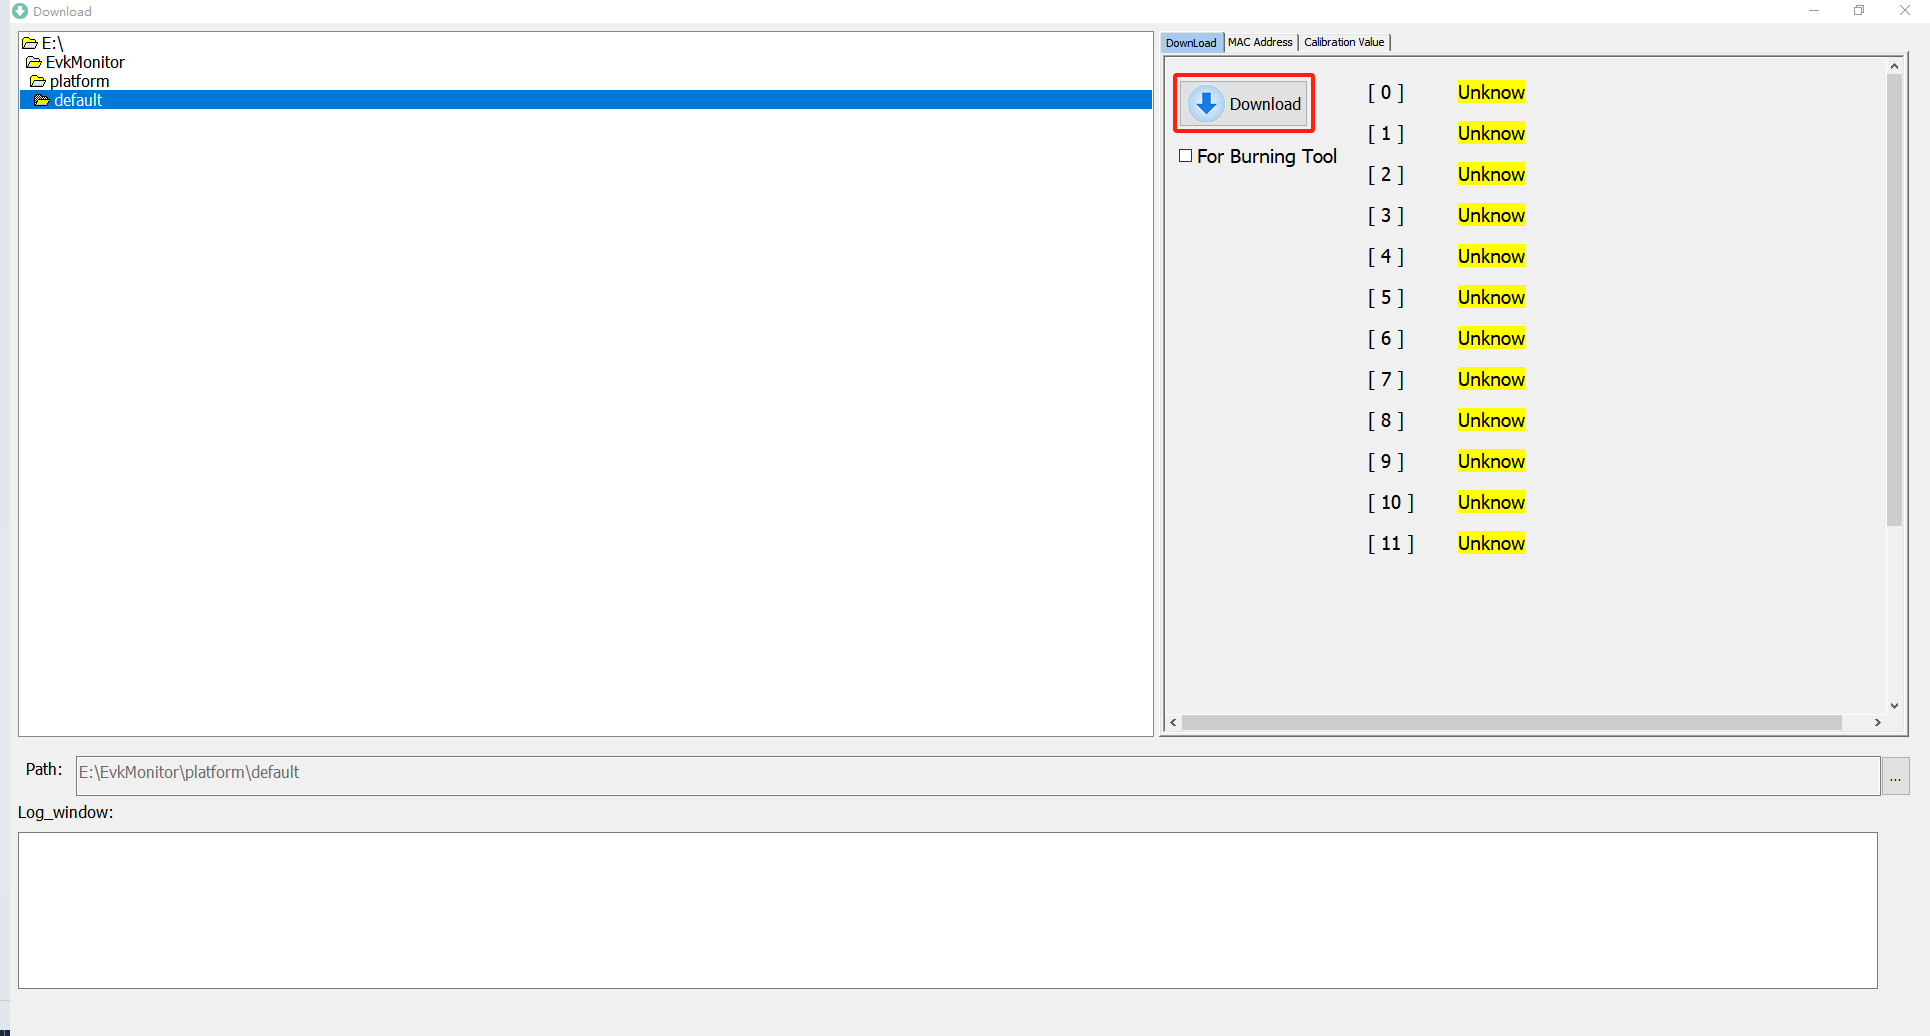
Task: Select the DownLoad tab
Action: (1191, 43)
